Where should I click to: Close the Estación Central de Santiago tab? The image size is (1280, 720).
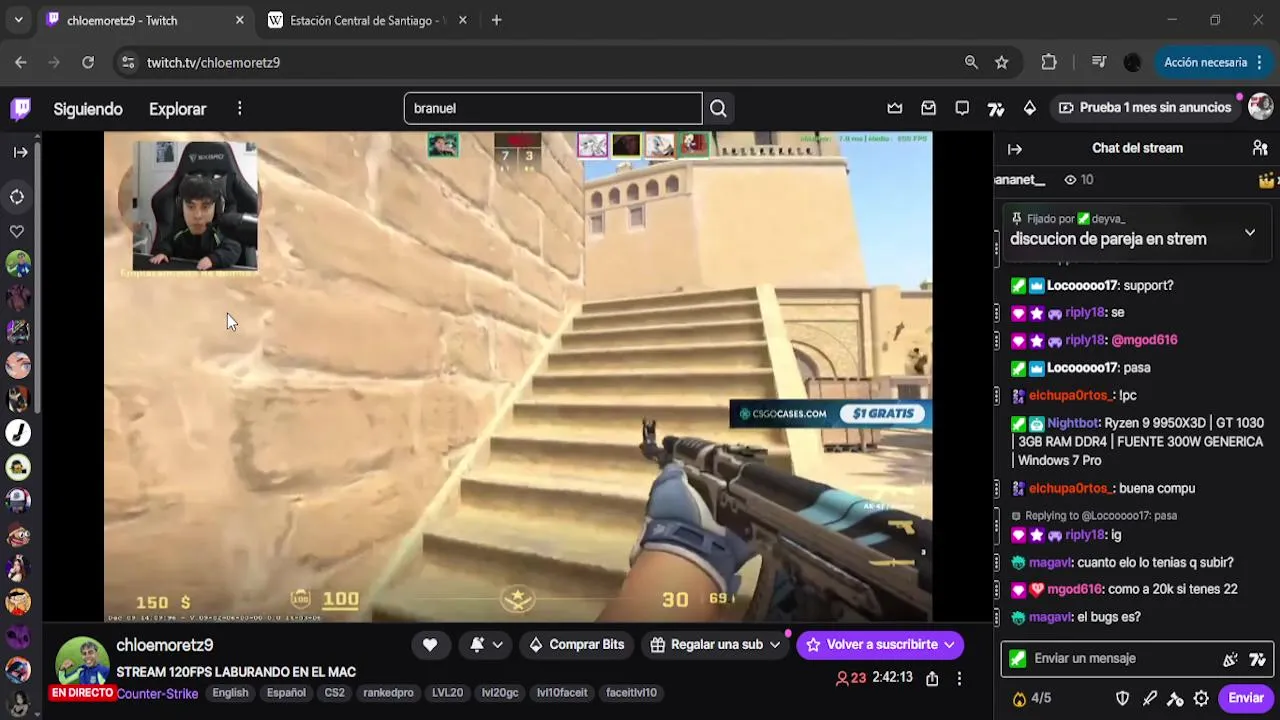tap(462, 20)
